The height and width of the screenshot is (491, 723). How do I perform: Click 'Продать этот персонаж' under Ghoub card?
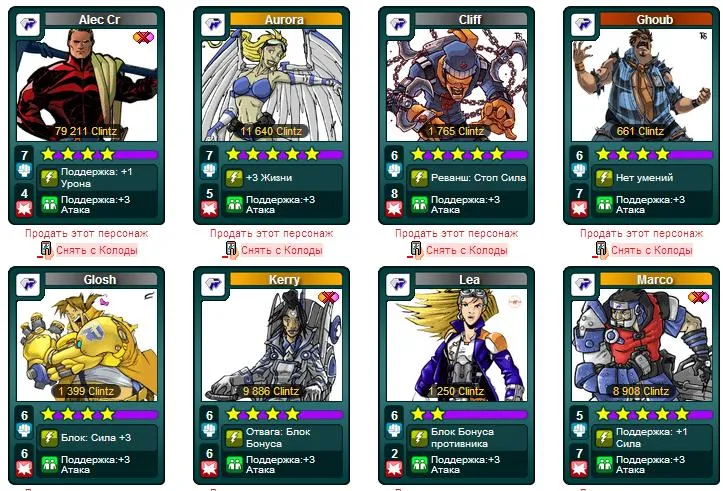coord(641,233)
